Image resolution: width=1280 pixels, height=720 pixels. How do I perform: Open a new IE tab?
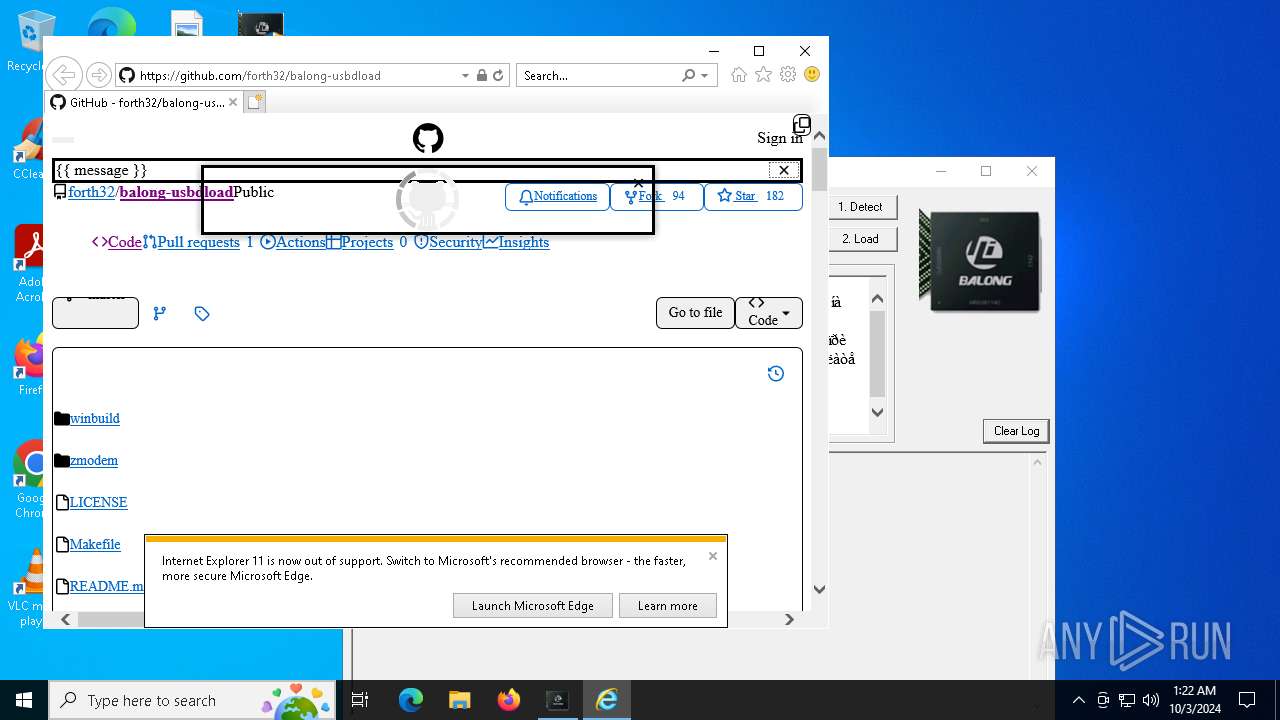click(255, 102)
